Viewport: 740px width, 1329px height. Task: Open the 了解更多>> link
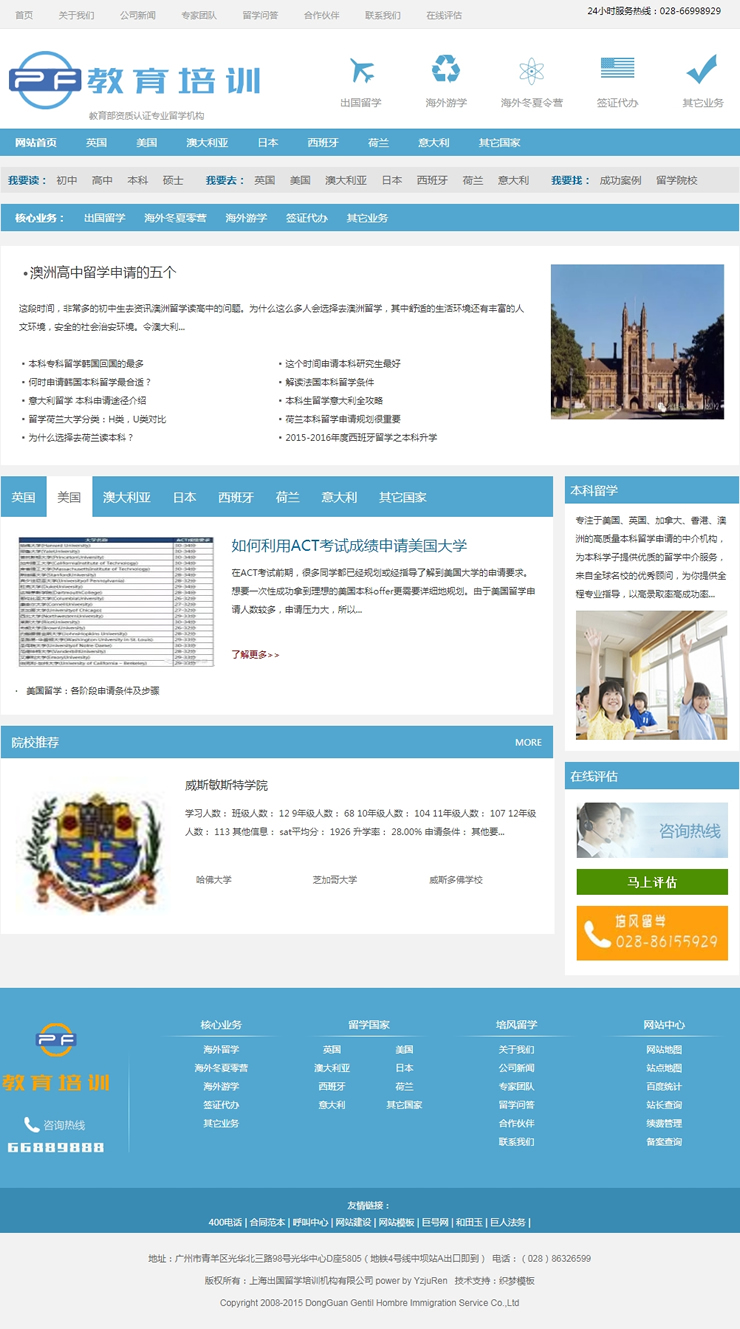point(255,654)
